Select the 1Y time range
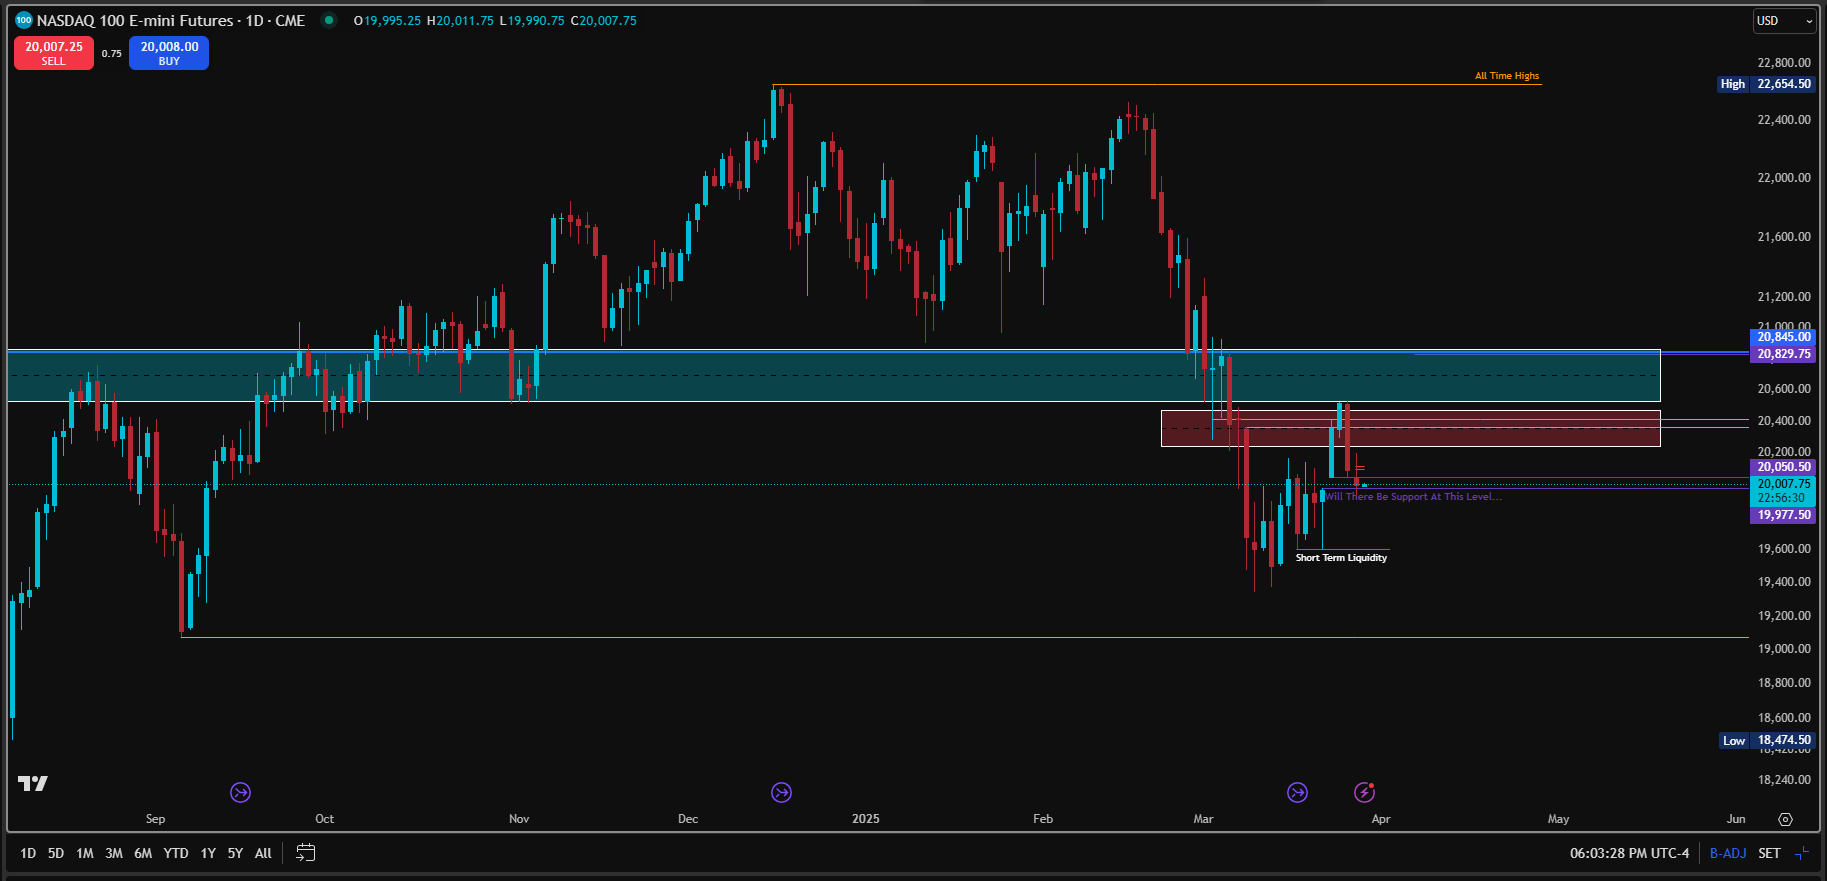1827x881 pixels. click(208, 853)
